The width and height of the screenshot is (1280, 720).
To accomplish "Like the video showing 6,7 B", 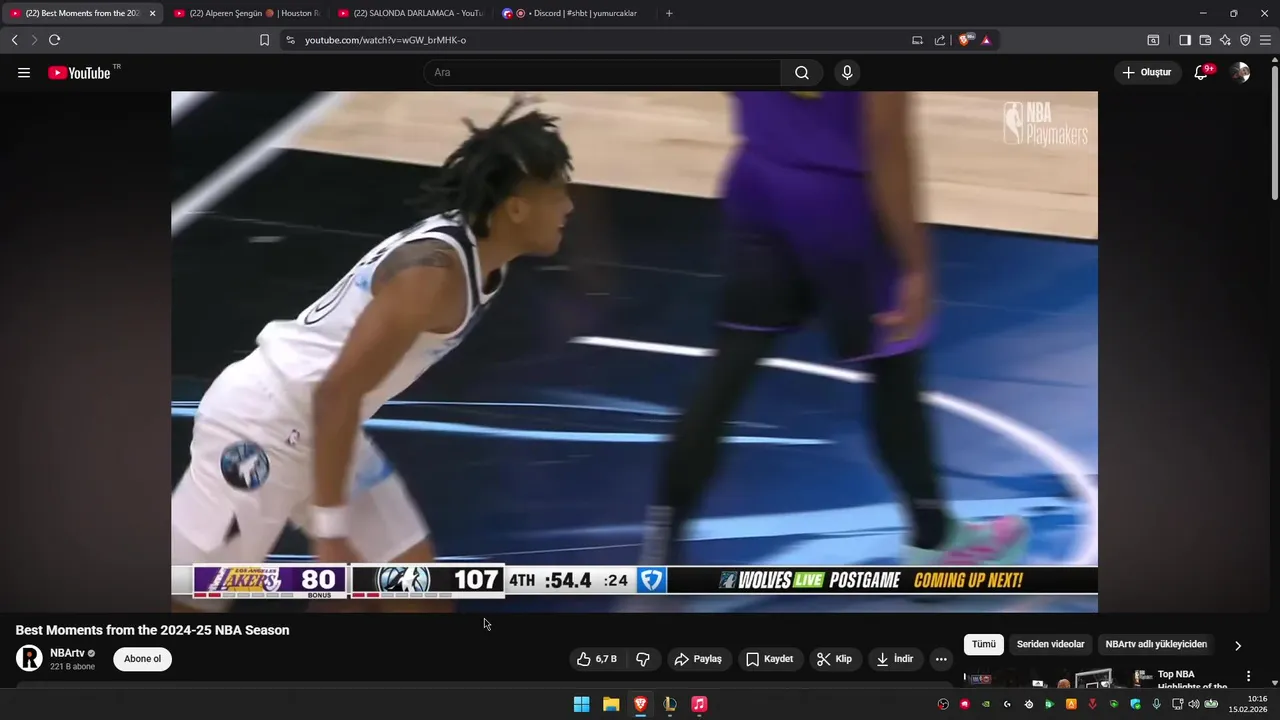I will click(596, 659).
